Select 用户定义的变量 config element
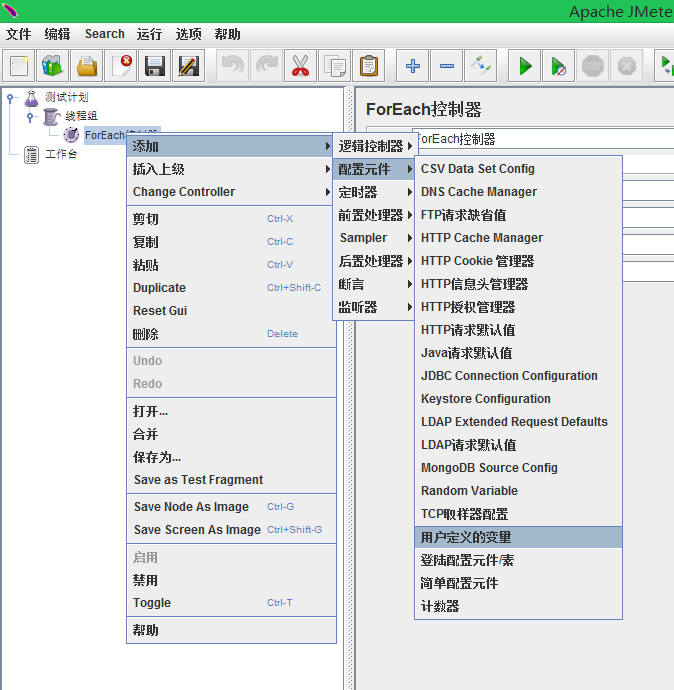Screen dimensions: 674x690 click(518, 537)
